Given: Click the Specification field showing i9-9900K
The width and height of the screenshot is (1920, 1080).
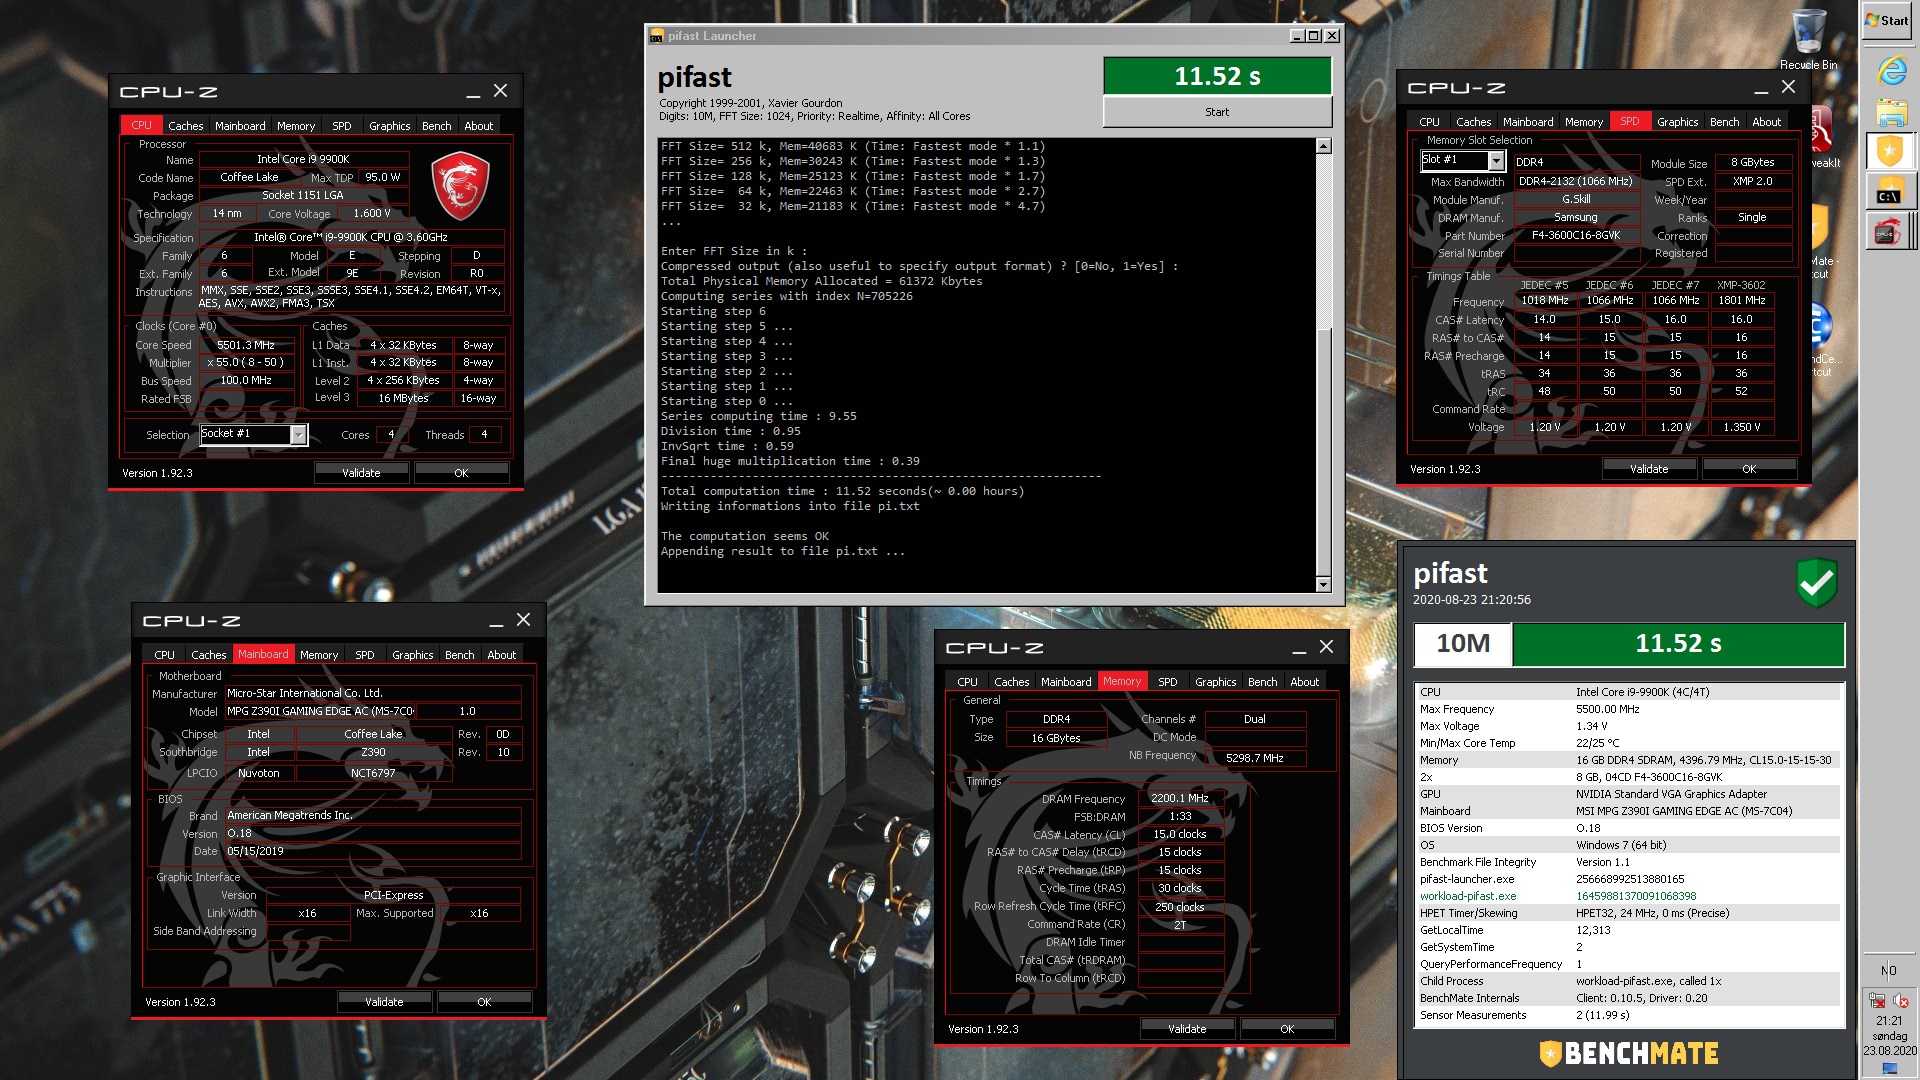Looking at the screenshot, I should click(351, 237).
